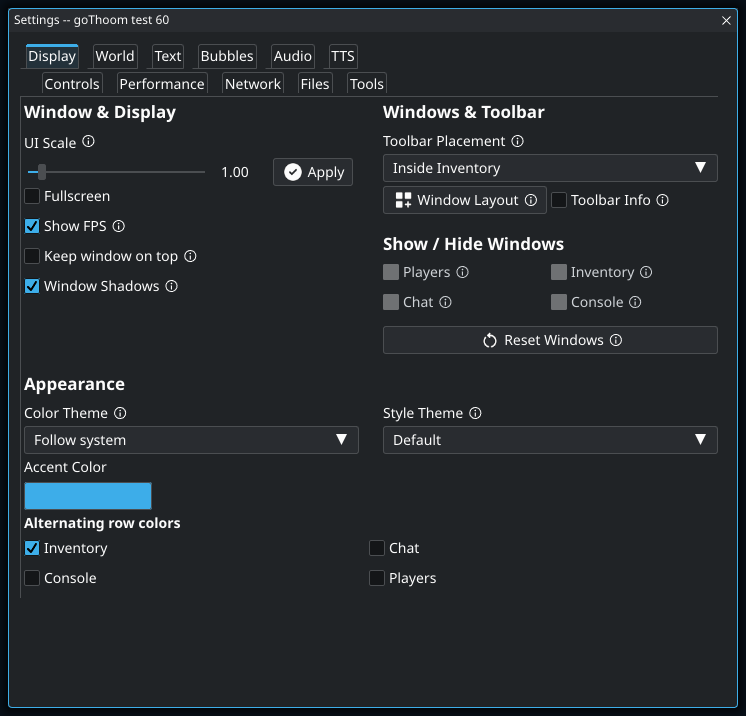746x716 pixels.
Task: Click the info icon beside Window Shadows
Action: (x=171, y=286)
